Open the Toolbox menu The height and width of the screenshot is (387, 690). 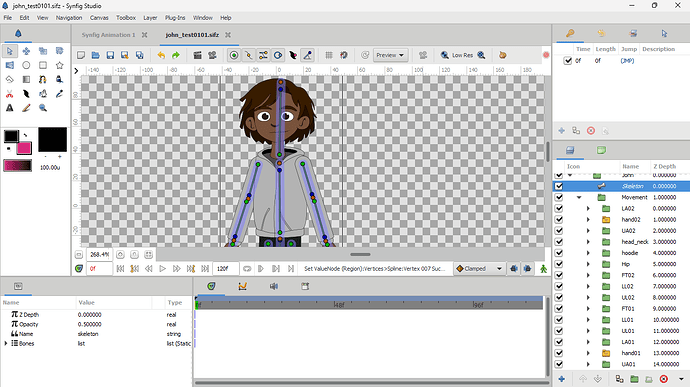(x=126, y=18)
